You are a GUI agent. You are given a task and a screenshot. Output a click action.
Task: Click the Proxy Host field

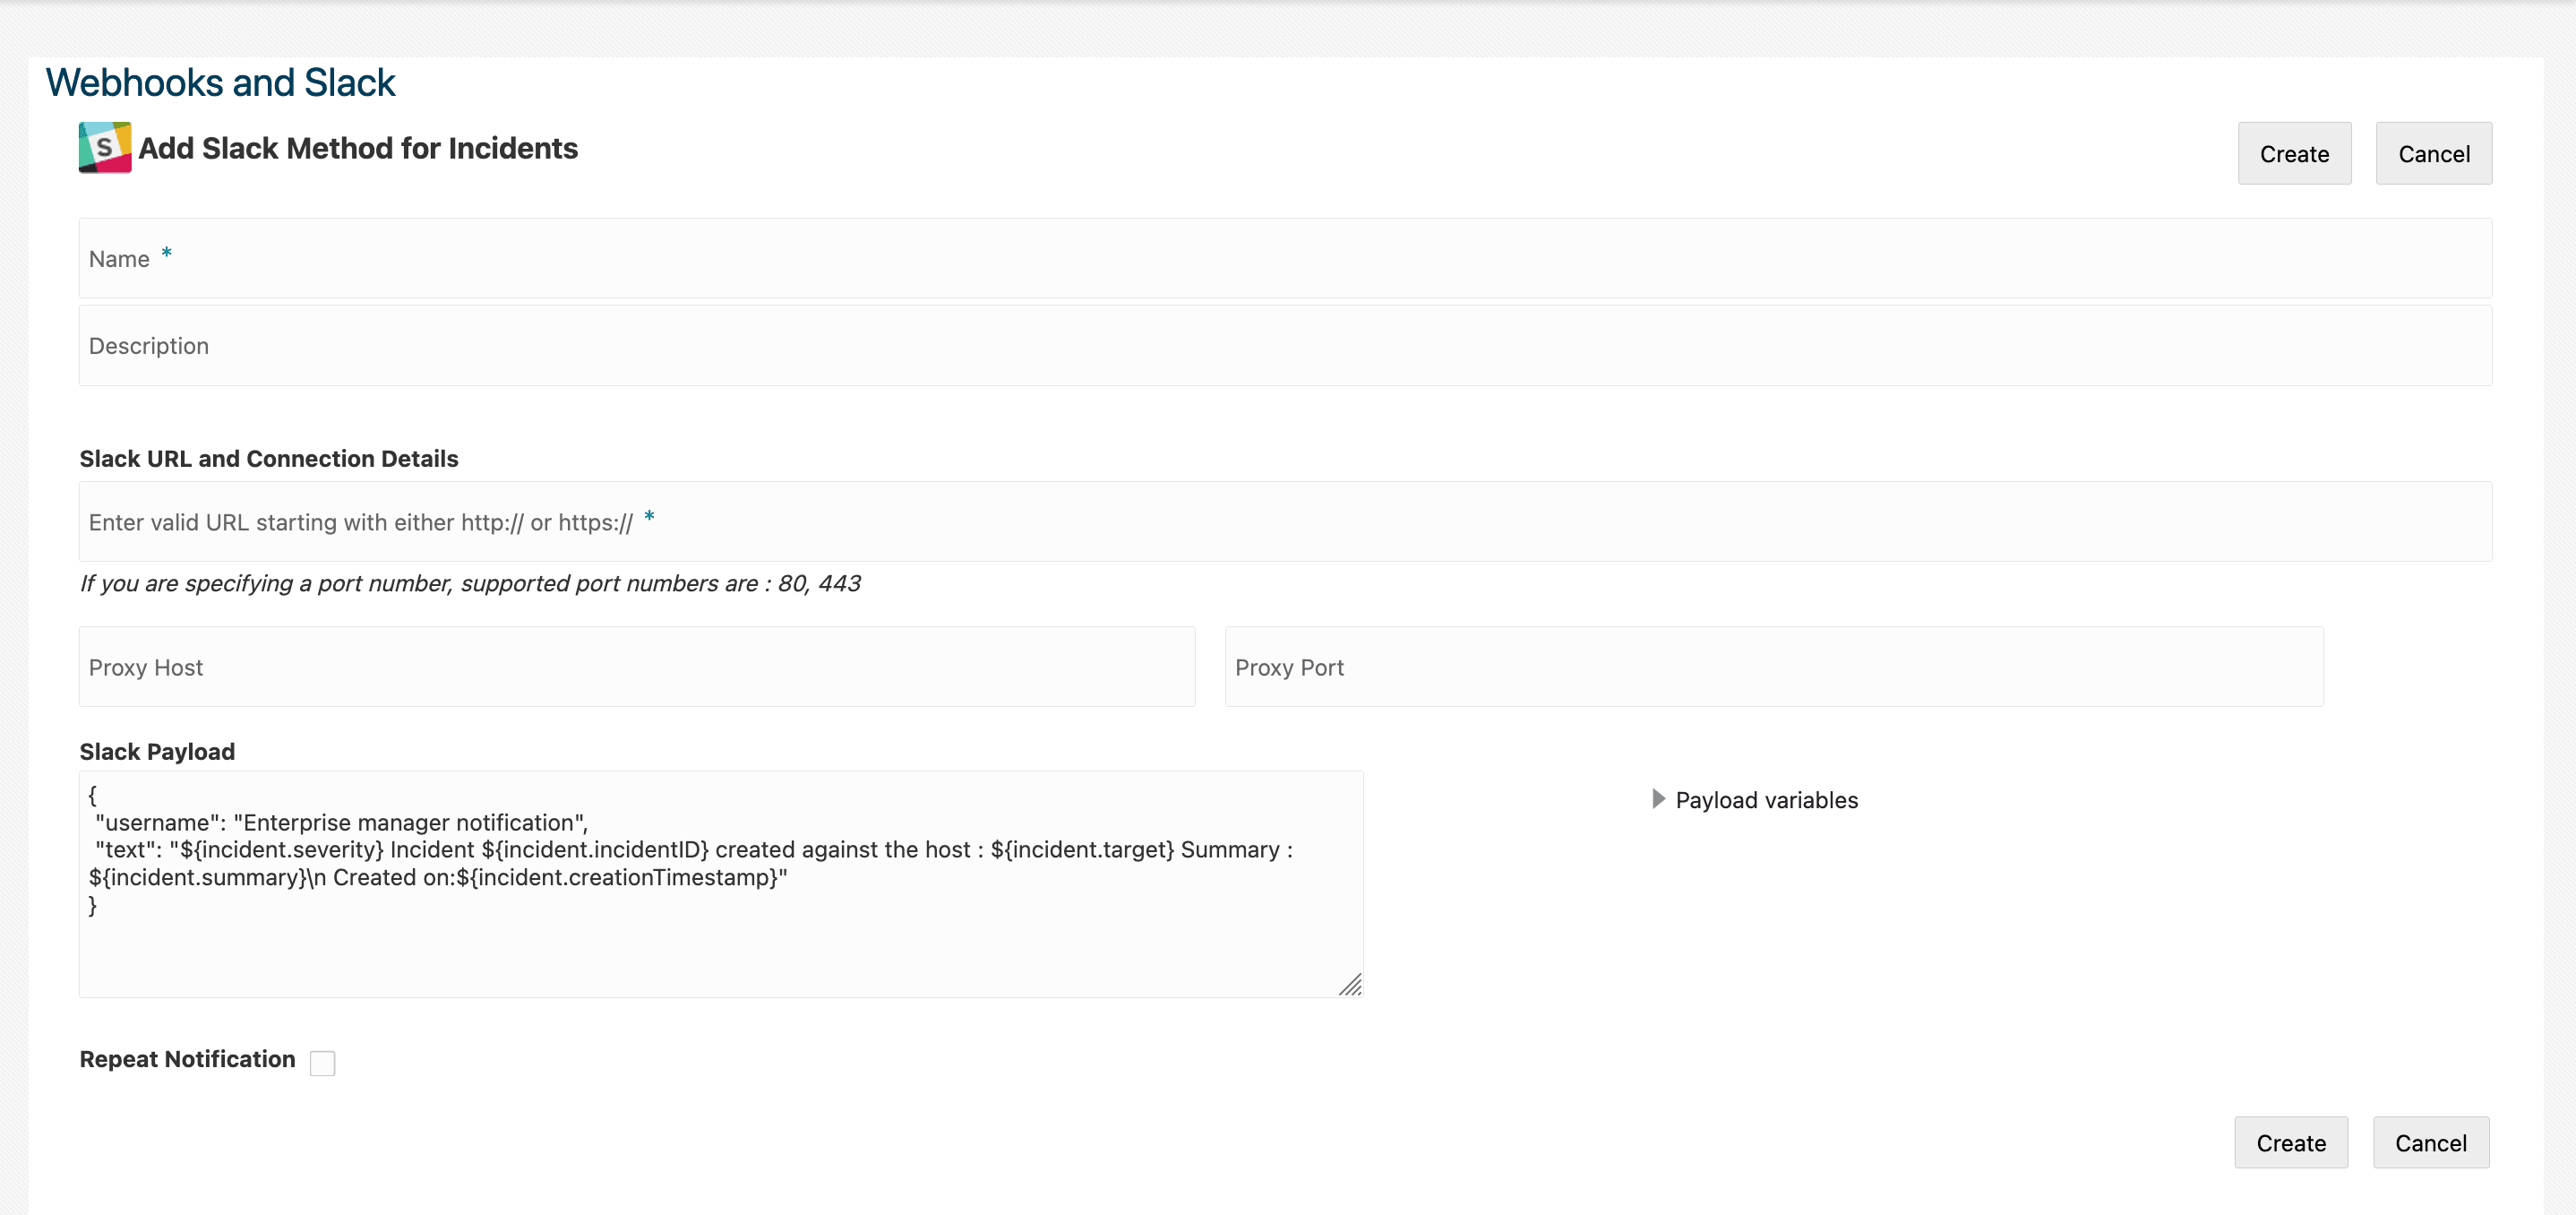pos(636,667)
